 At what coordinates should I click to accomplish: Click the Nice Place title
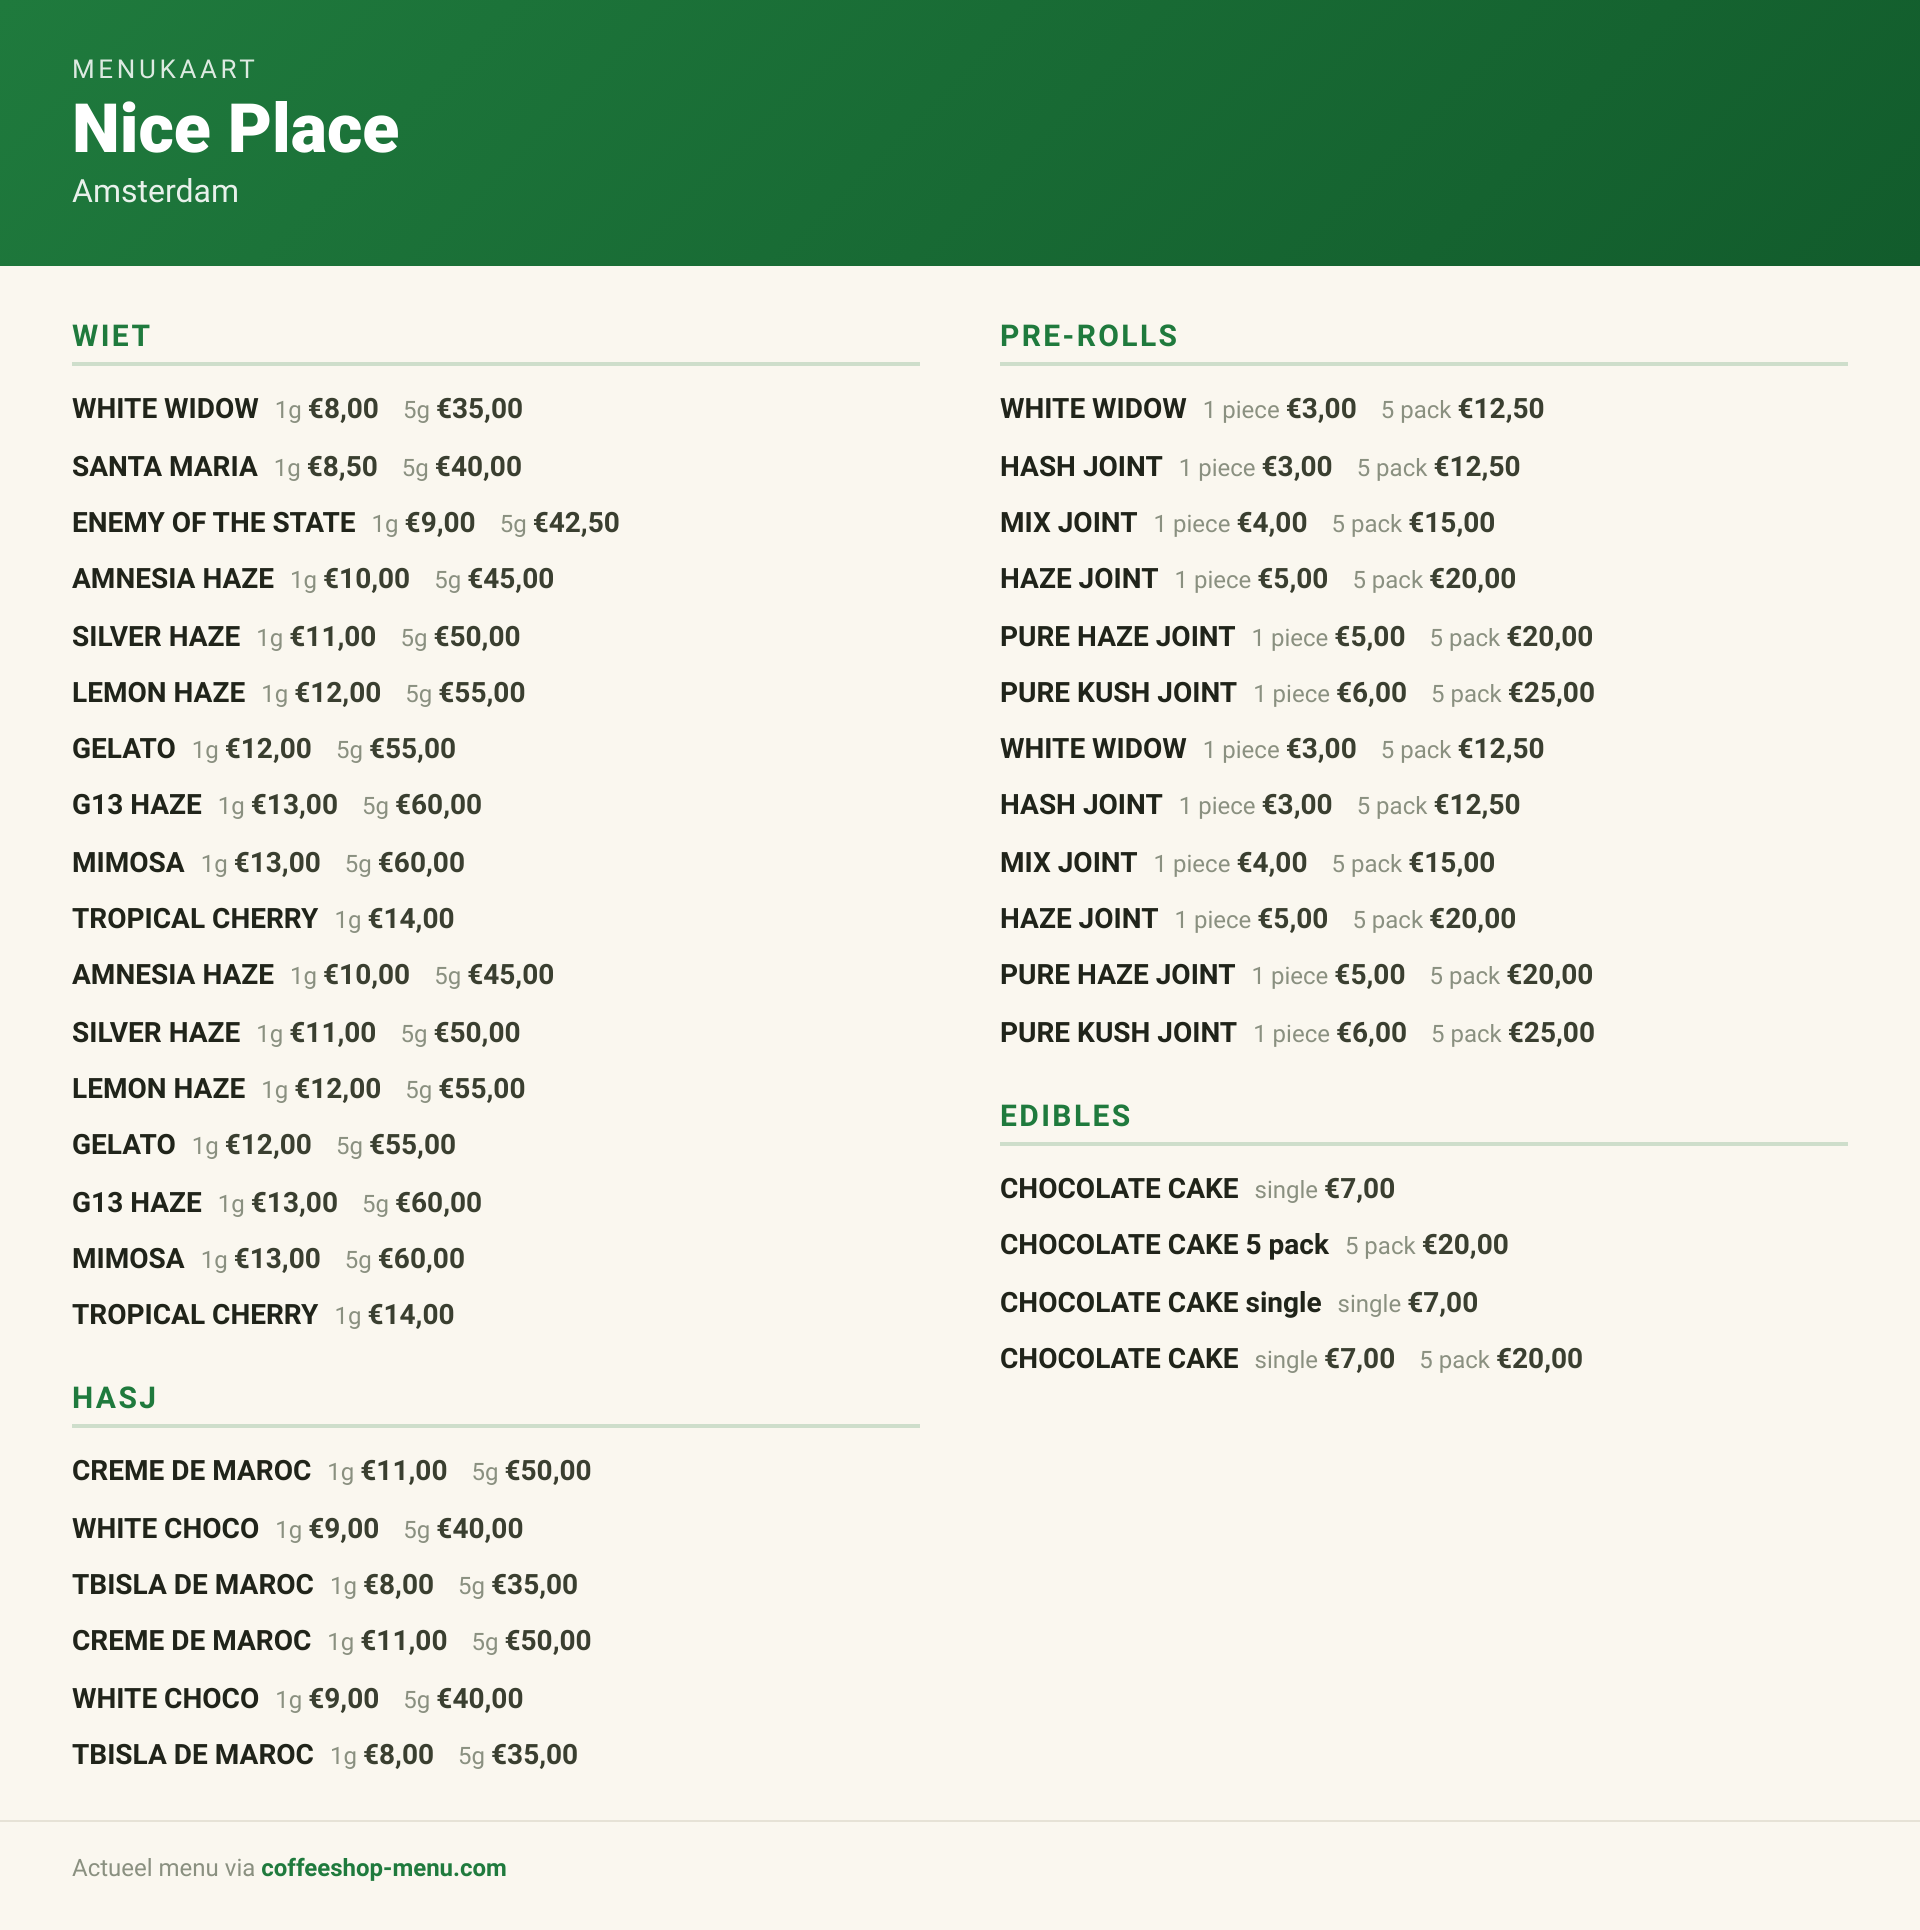236,128
